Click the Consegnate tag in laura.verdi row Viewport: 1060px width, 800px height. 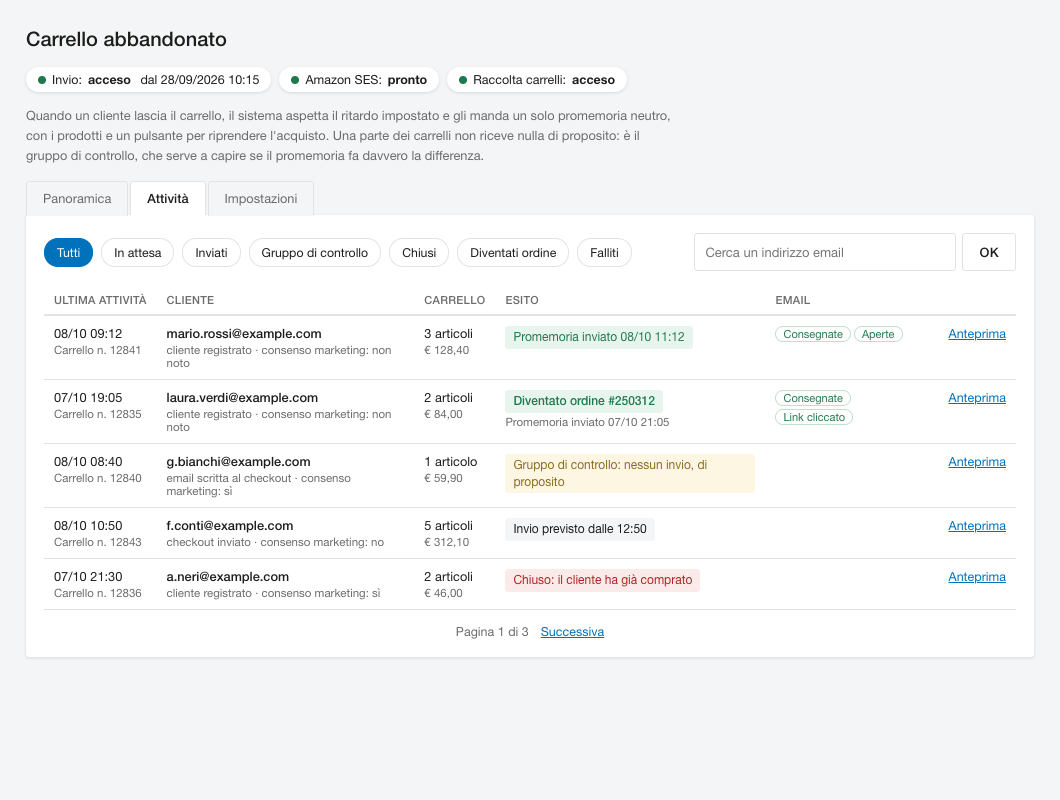(x=813, y=398)
